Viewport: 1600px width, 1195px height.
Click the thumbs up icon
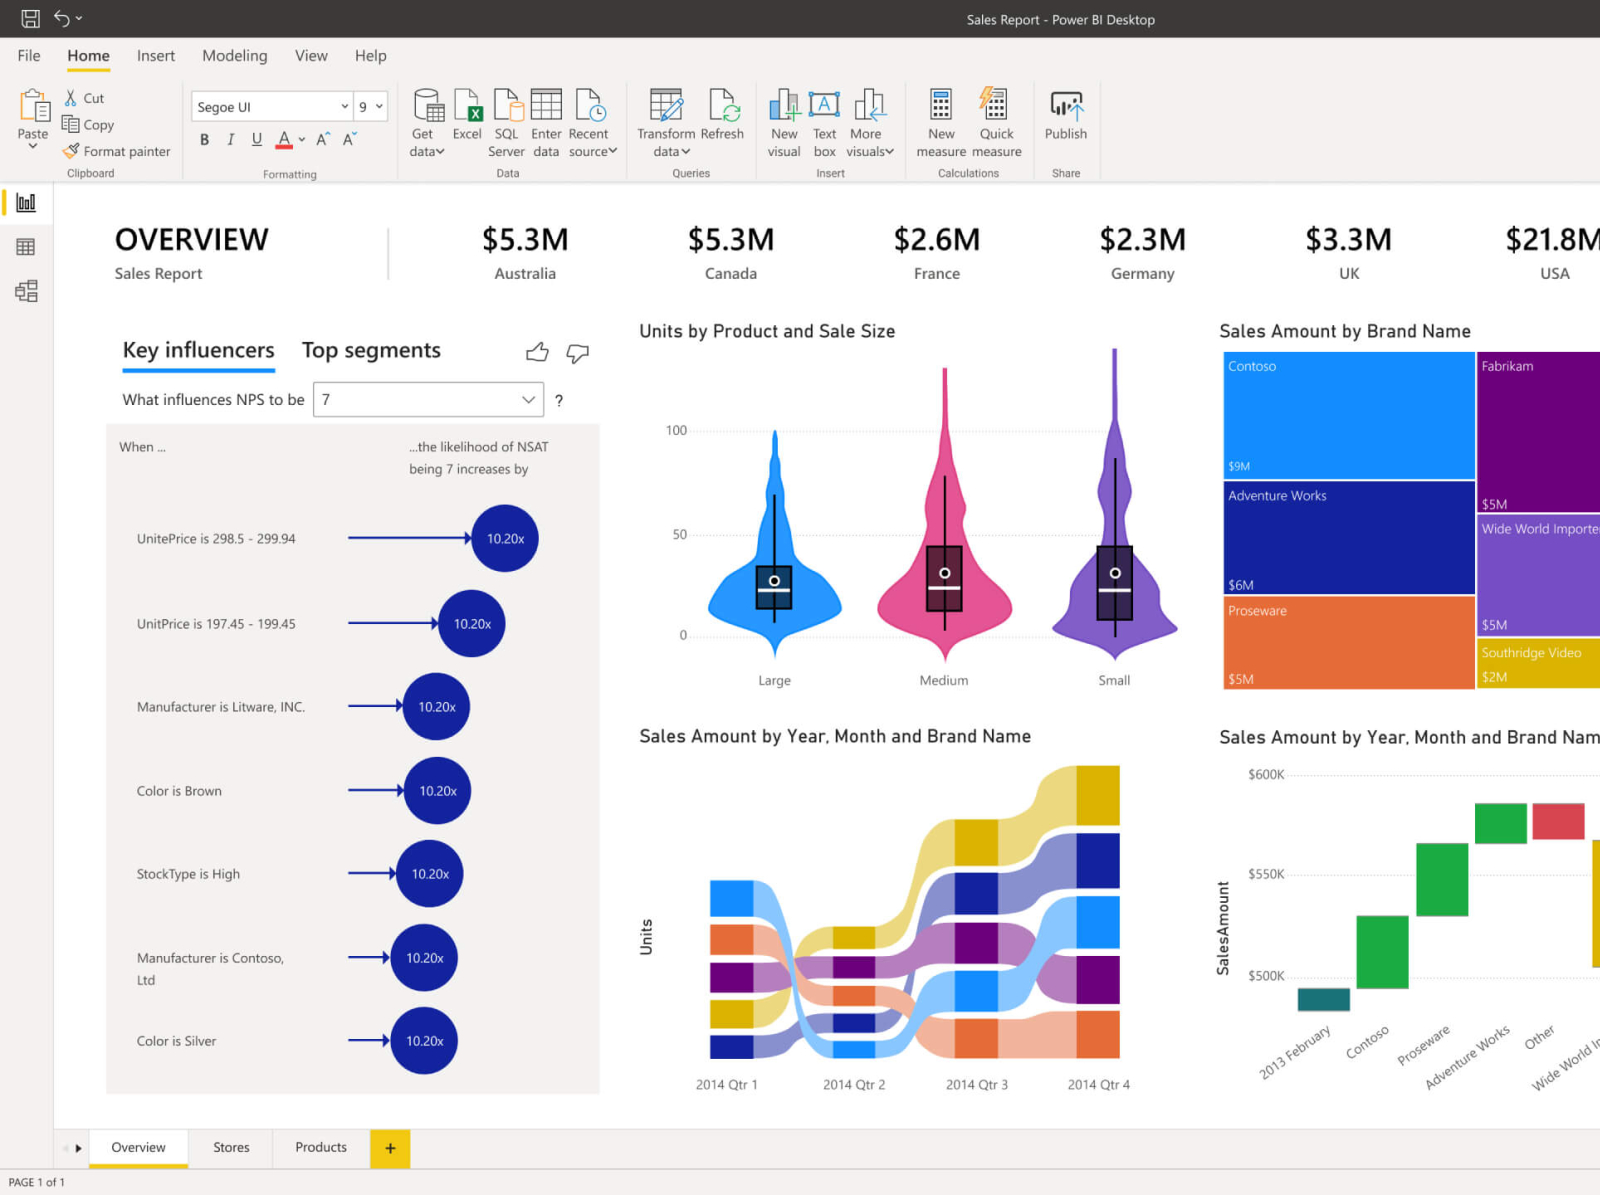click(537, 352)
